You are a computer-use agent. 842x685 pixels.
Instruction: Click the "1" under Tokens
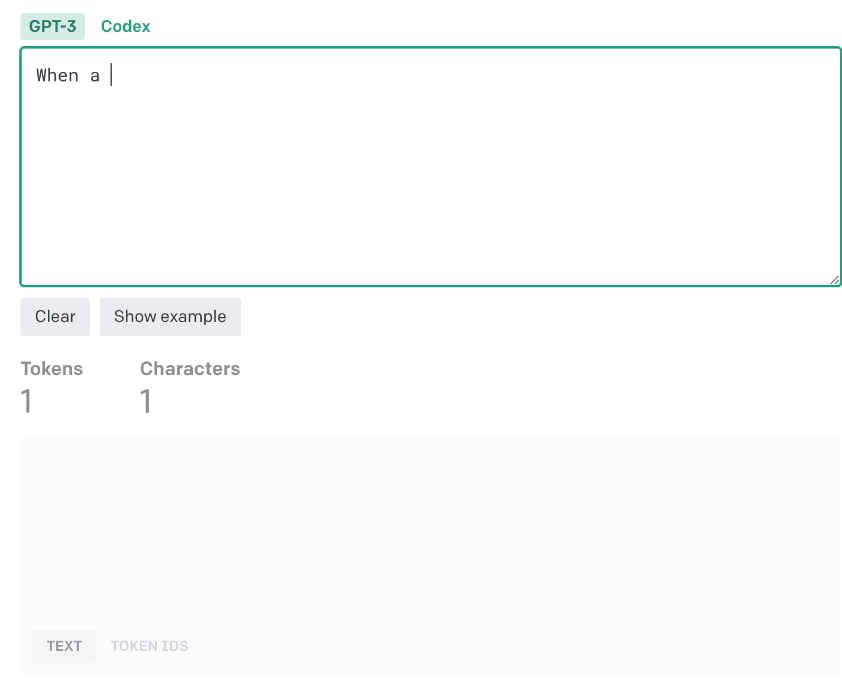click(x=26, y=401)
